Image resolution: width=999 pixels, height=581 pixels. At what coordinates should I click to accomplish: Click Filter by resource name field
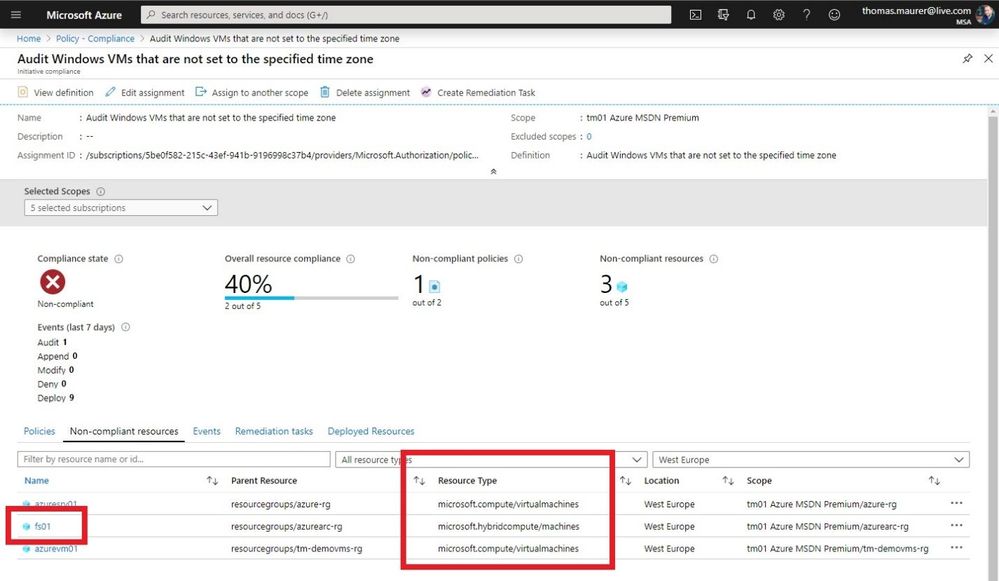coord(173,459)
